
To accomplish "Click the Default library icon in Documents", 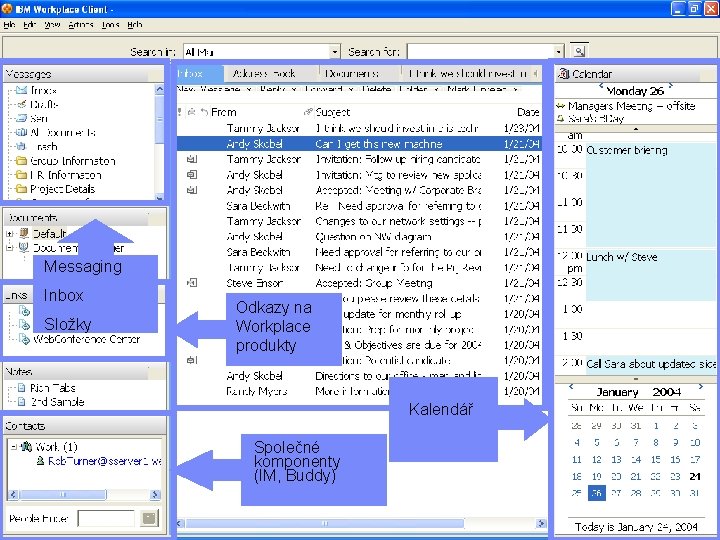I will (x=24, y=233).
